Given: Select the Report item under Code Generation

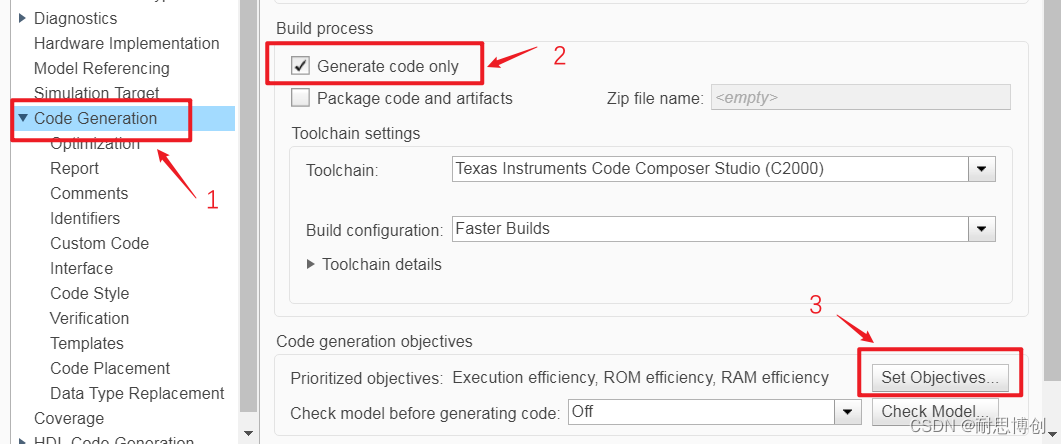Looking at the screenshot, I should click(x=74, y=168).
